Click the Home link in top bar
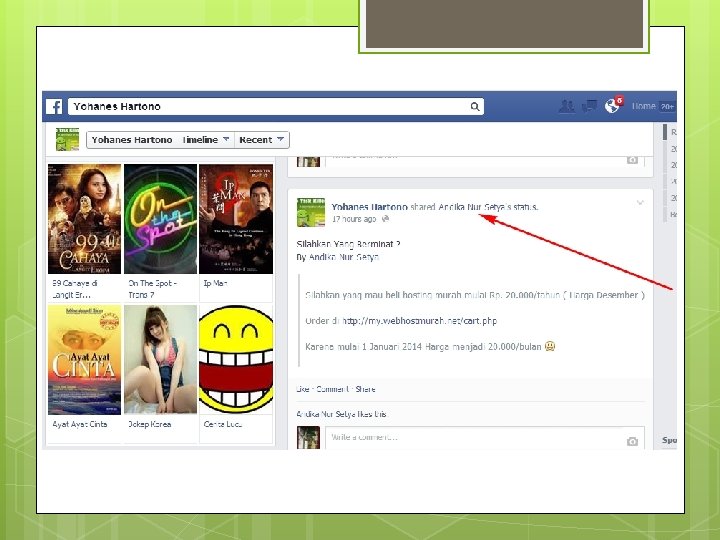The width and height of the screenshot is (720, 540). pyautogui.click(x=643, y=106)
